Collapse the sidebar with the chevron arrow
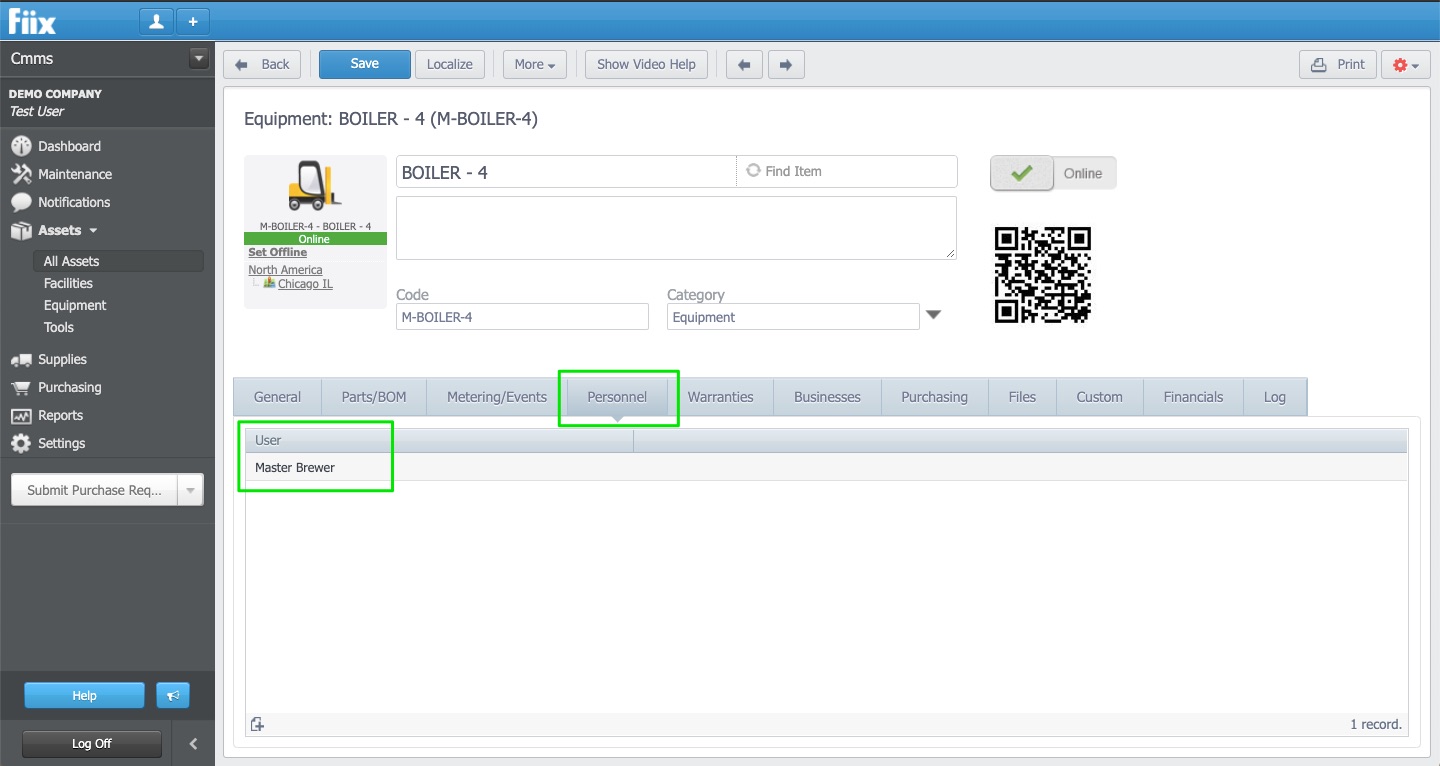This screenshot has width=1440, height=766. (193, 744)
